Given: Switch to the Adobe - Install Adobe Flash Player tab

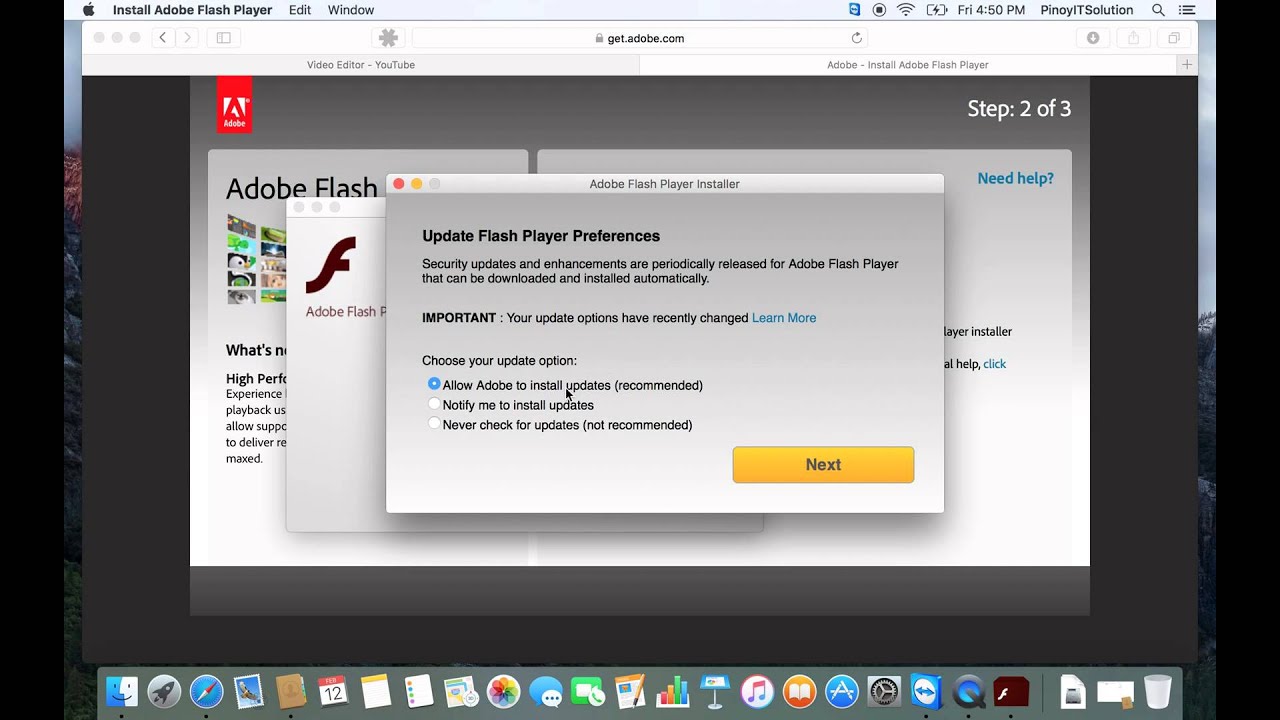Looking at the screenshot, I should click(908, 65).
